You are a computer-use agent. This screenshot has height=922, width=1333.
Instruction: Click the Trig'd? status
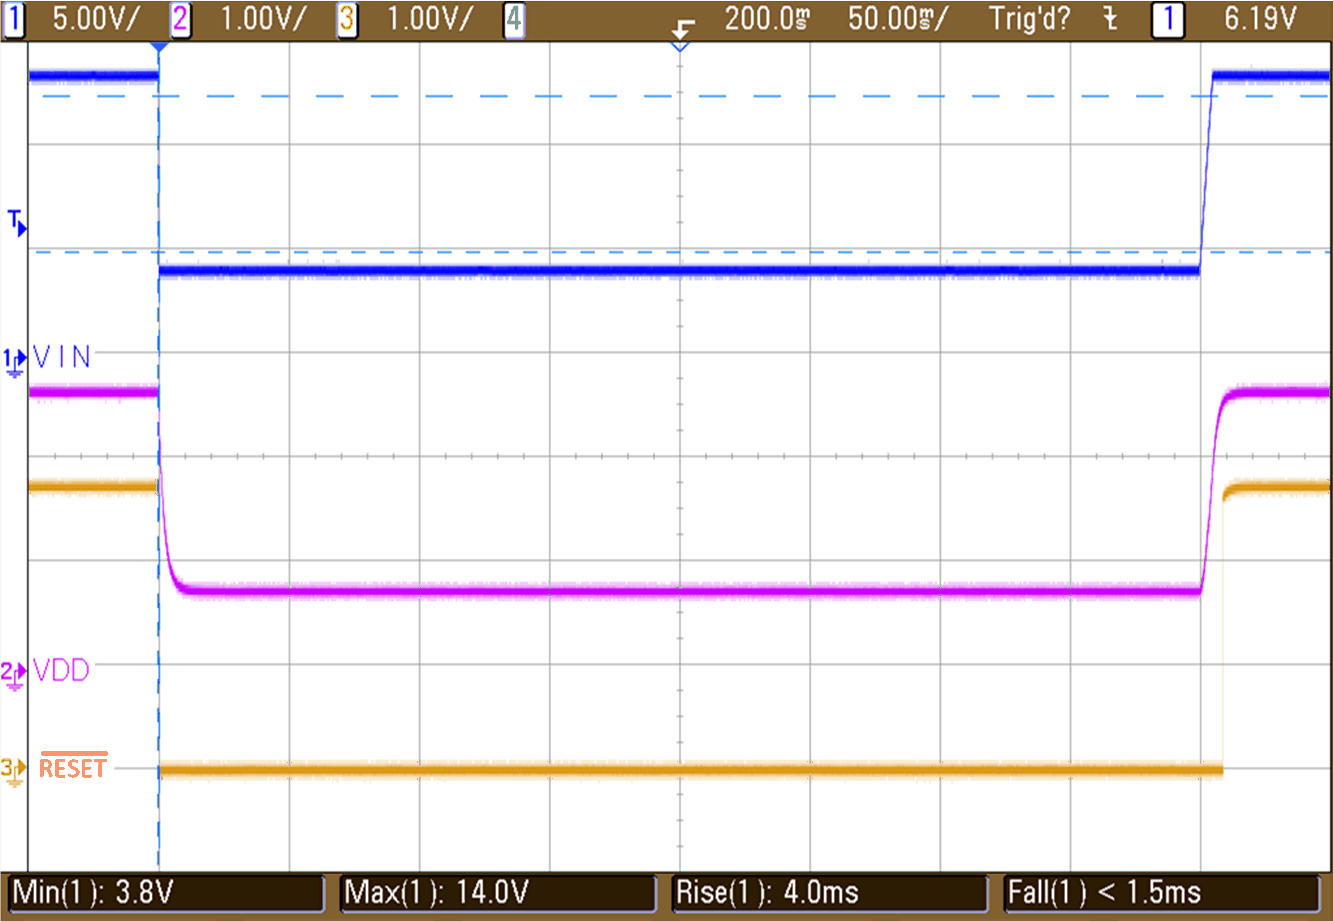click(x=1029, y=19)
